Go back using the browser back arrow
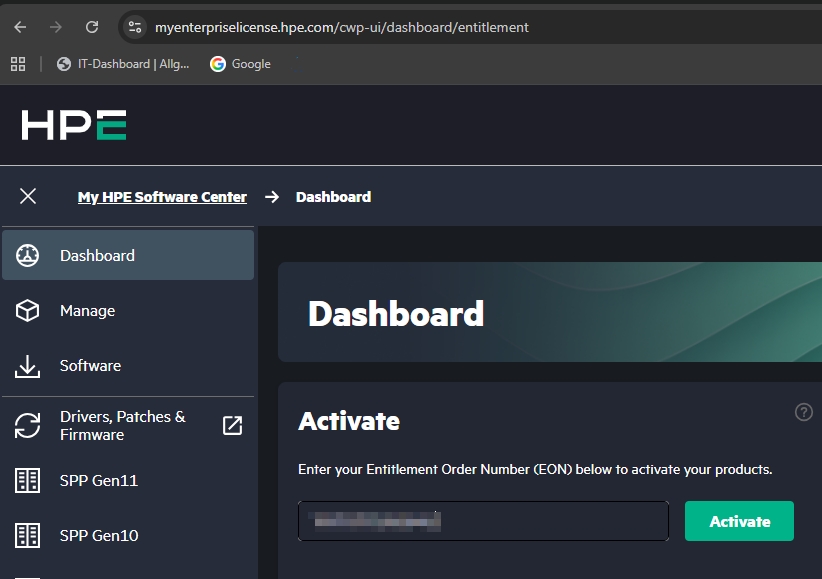This screenshot has width=822, height=579. (20, 27)
